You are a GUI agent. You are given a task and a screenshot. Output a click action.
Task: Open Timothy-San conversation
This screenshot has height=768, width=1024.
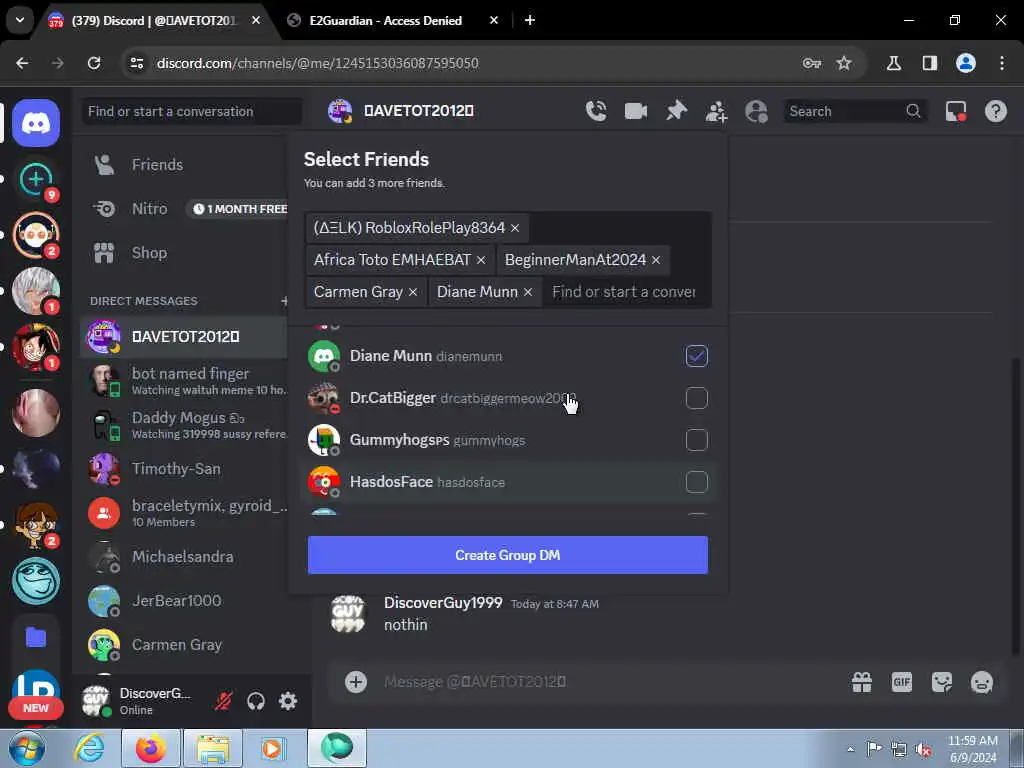(184, 469)
